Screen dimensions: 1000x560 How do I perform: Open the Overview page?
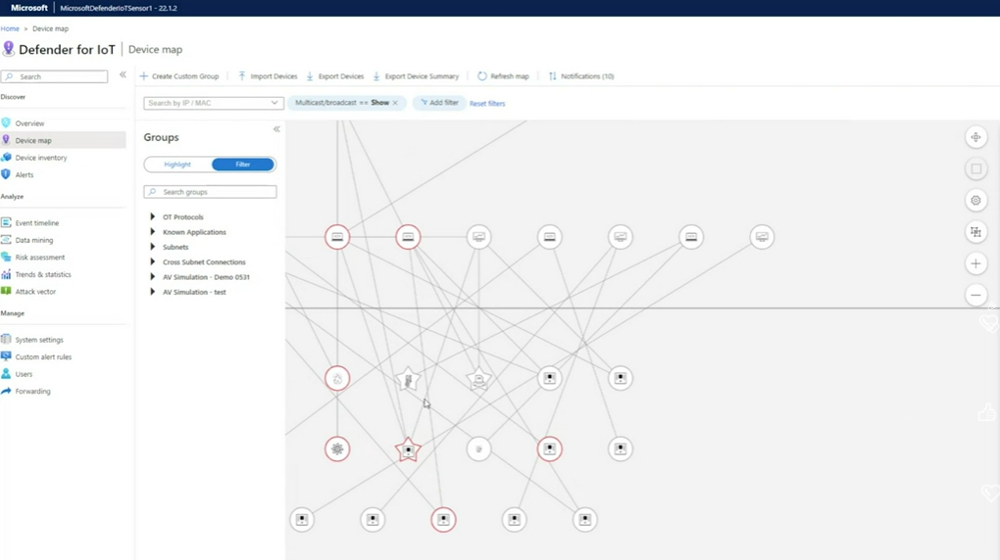29,123
